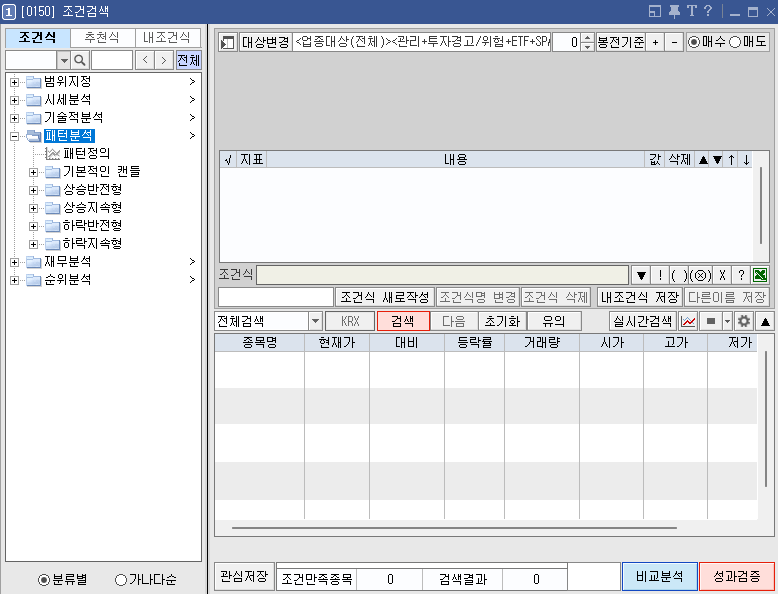Click the horizontal scrollbar under results table
Screen dimensions: 778x594
point(454,528)
